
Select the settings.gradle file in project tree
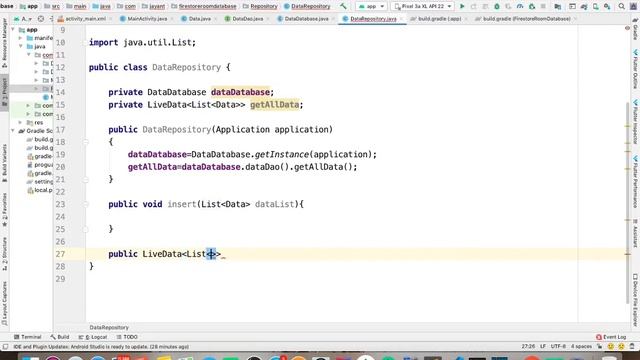coord(40,182)
